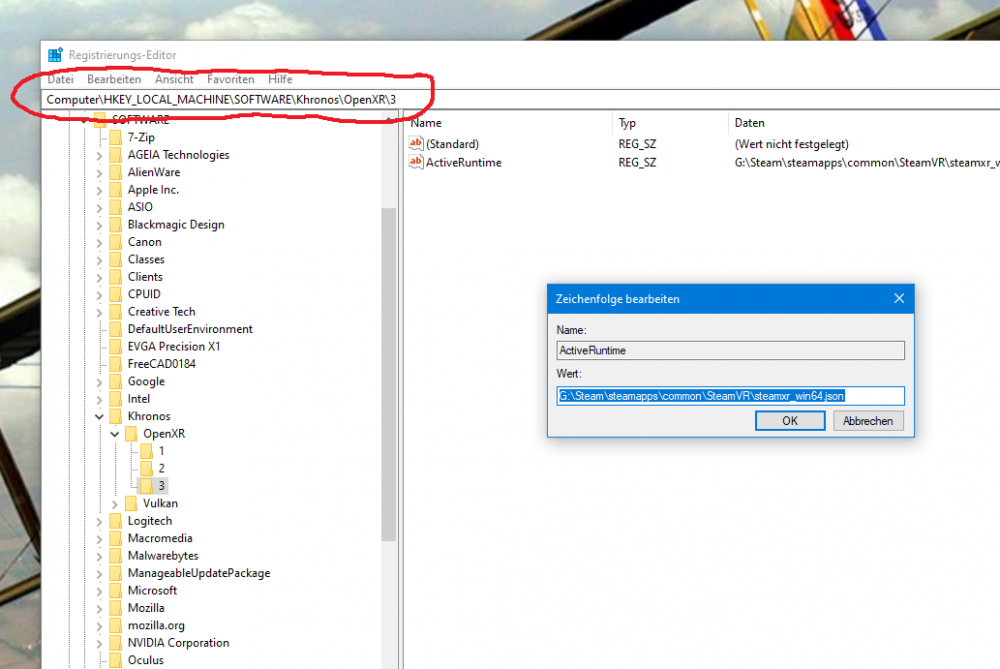Expand the Blackmagic Design key
Screen dimensions: 1000x669
99,224
